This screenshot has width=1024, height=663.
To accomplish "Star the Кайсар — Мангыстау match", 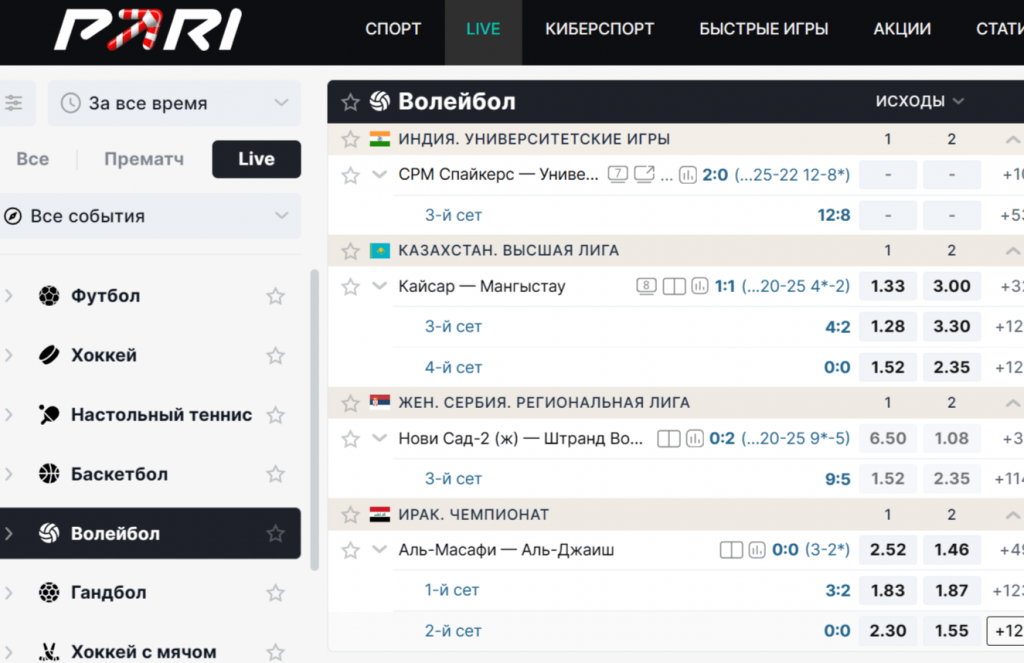I will [350, 287].
